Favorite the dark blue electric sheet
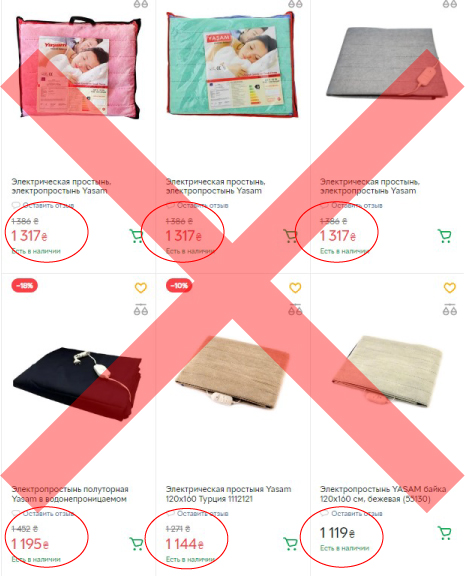Screen dimensions: 465x576 click(141, 288)
